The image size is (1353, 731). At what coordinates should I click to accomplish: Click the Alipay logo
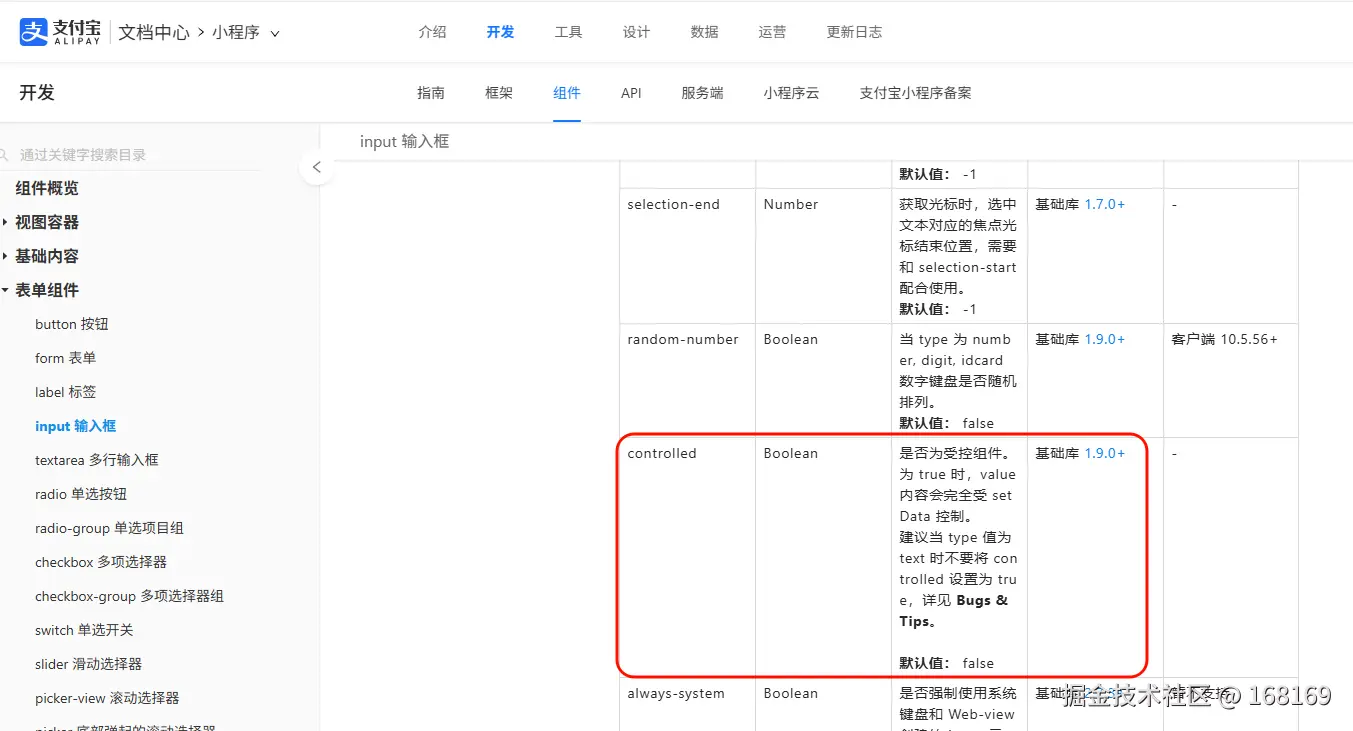[60, 32]
